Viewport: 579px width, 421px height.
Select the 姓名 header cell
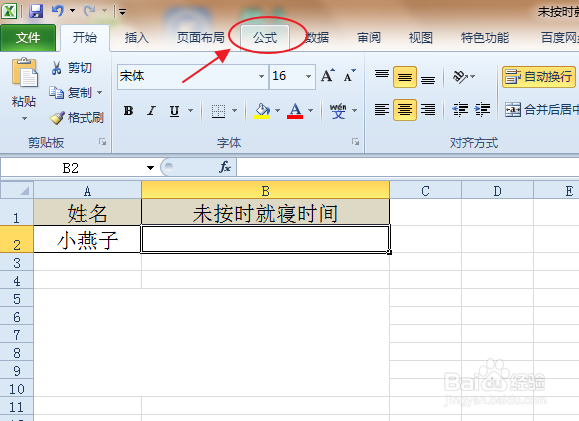coord(88,212)
